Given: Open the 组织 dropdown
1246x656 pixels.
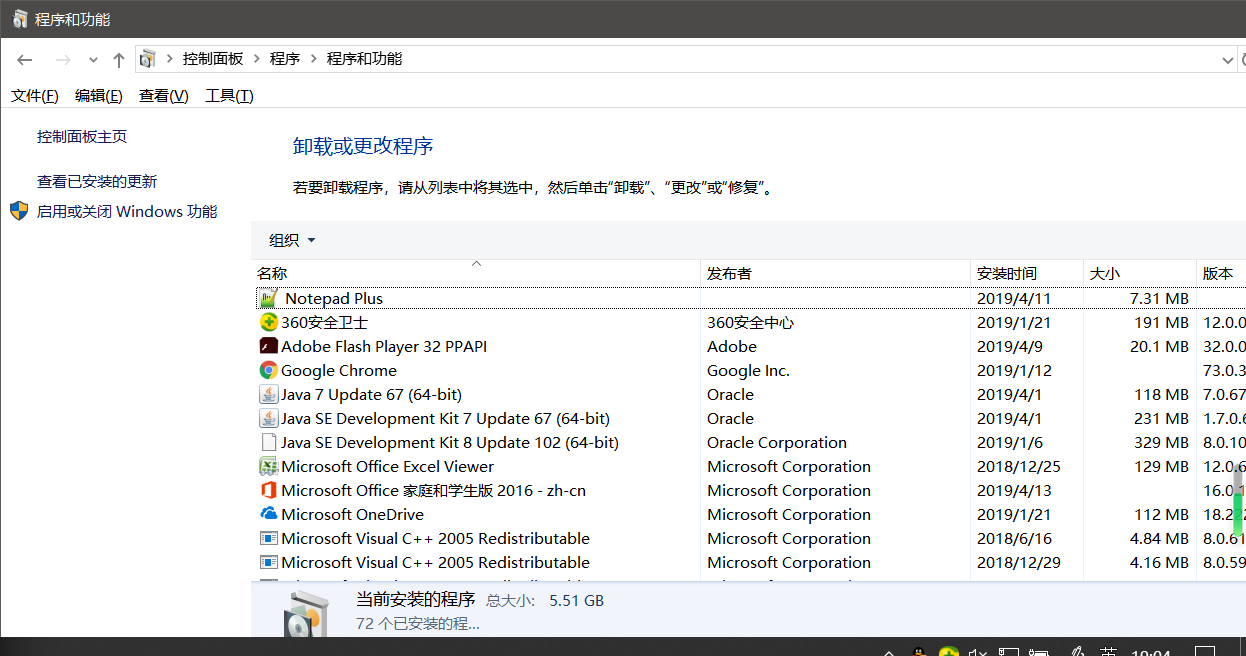Looking at the screenshot, I should tap(292, 240).
